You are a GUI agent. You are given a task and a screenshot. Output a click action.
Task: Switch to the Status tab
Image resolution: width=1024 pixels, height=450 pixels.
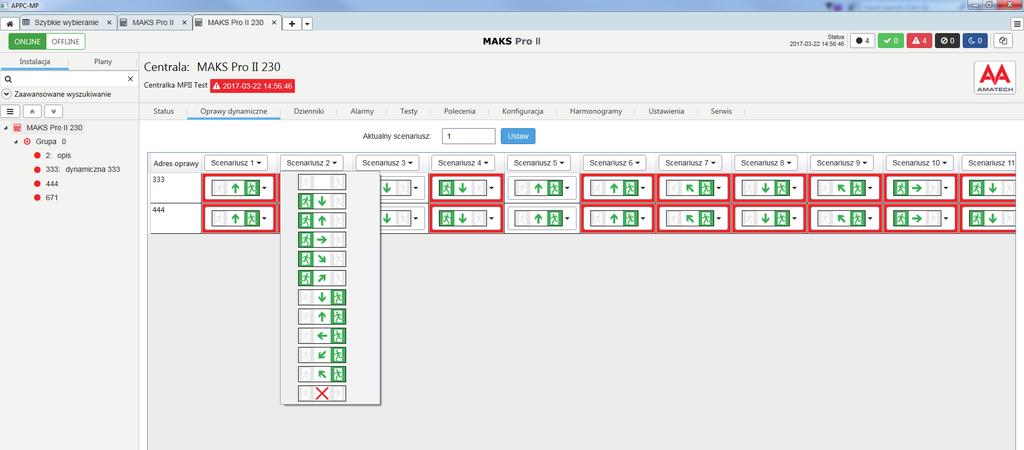163,111
